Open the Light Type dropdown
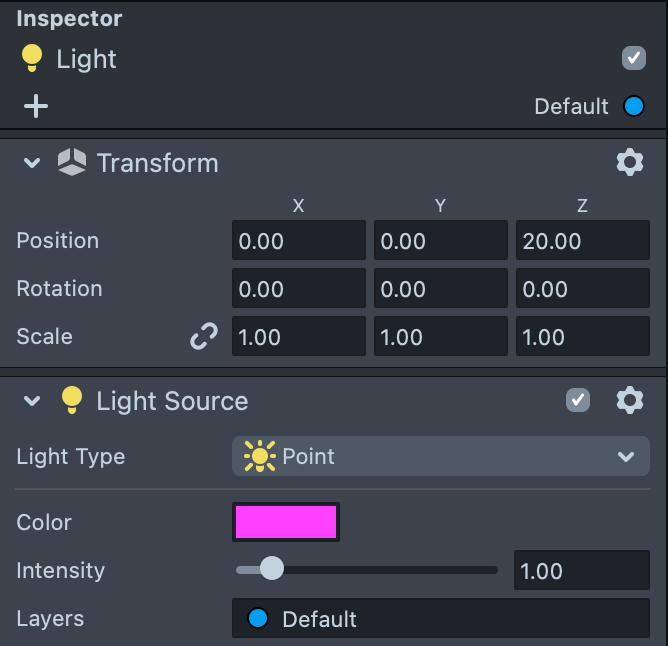Viewport: 668px width, 646px height. tap(441, 456)
